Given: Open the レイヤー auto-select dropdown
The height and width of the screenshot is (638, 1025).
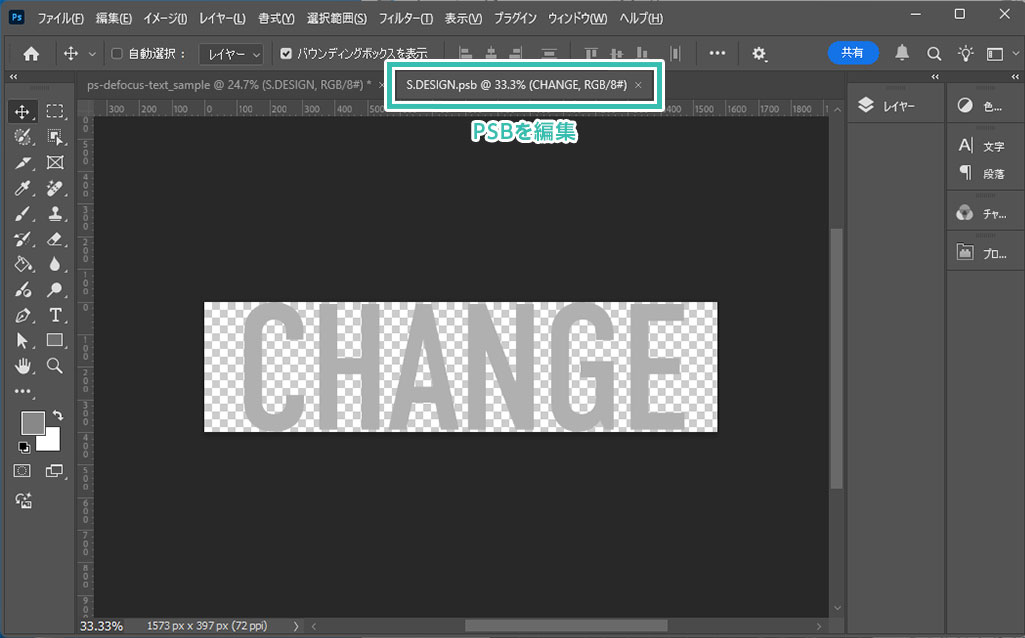Looking at the screenshot, I should click(x=231, y=54).
